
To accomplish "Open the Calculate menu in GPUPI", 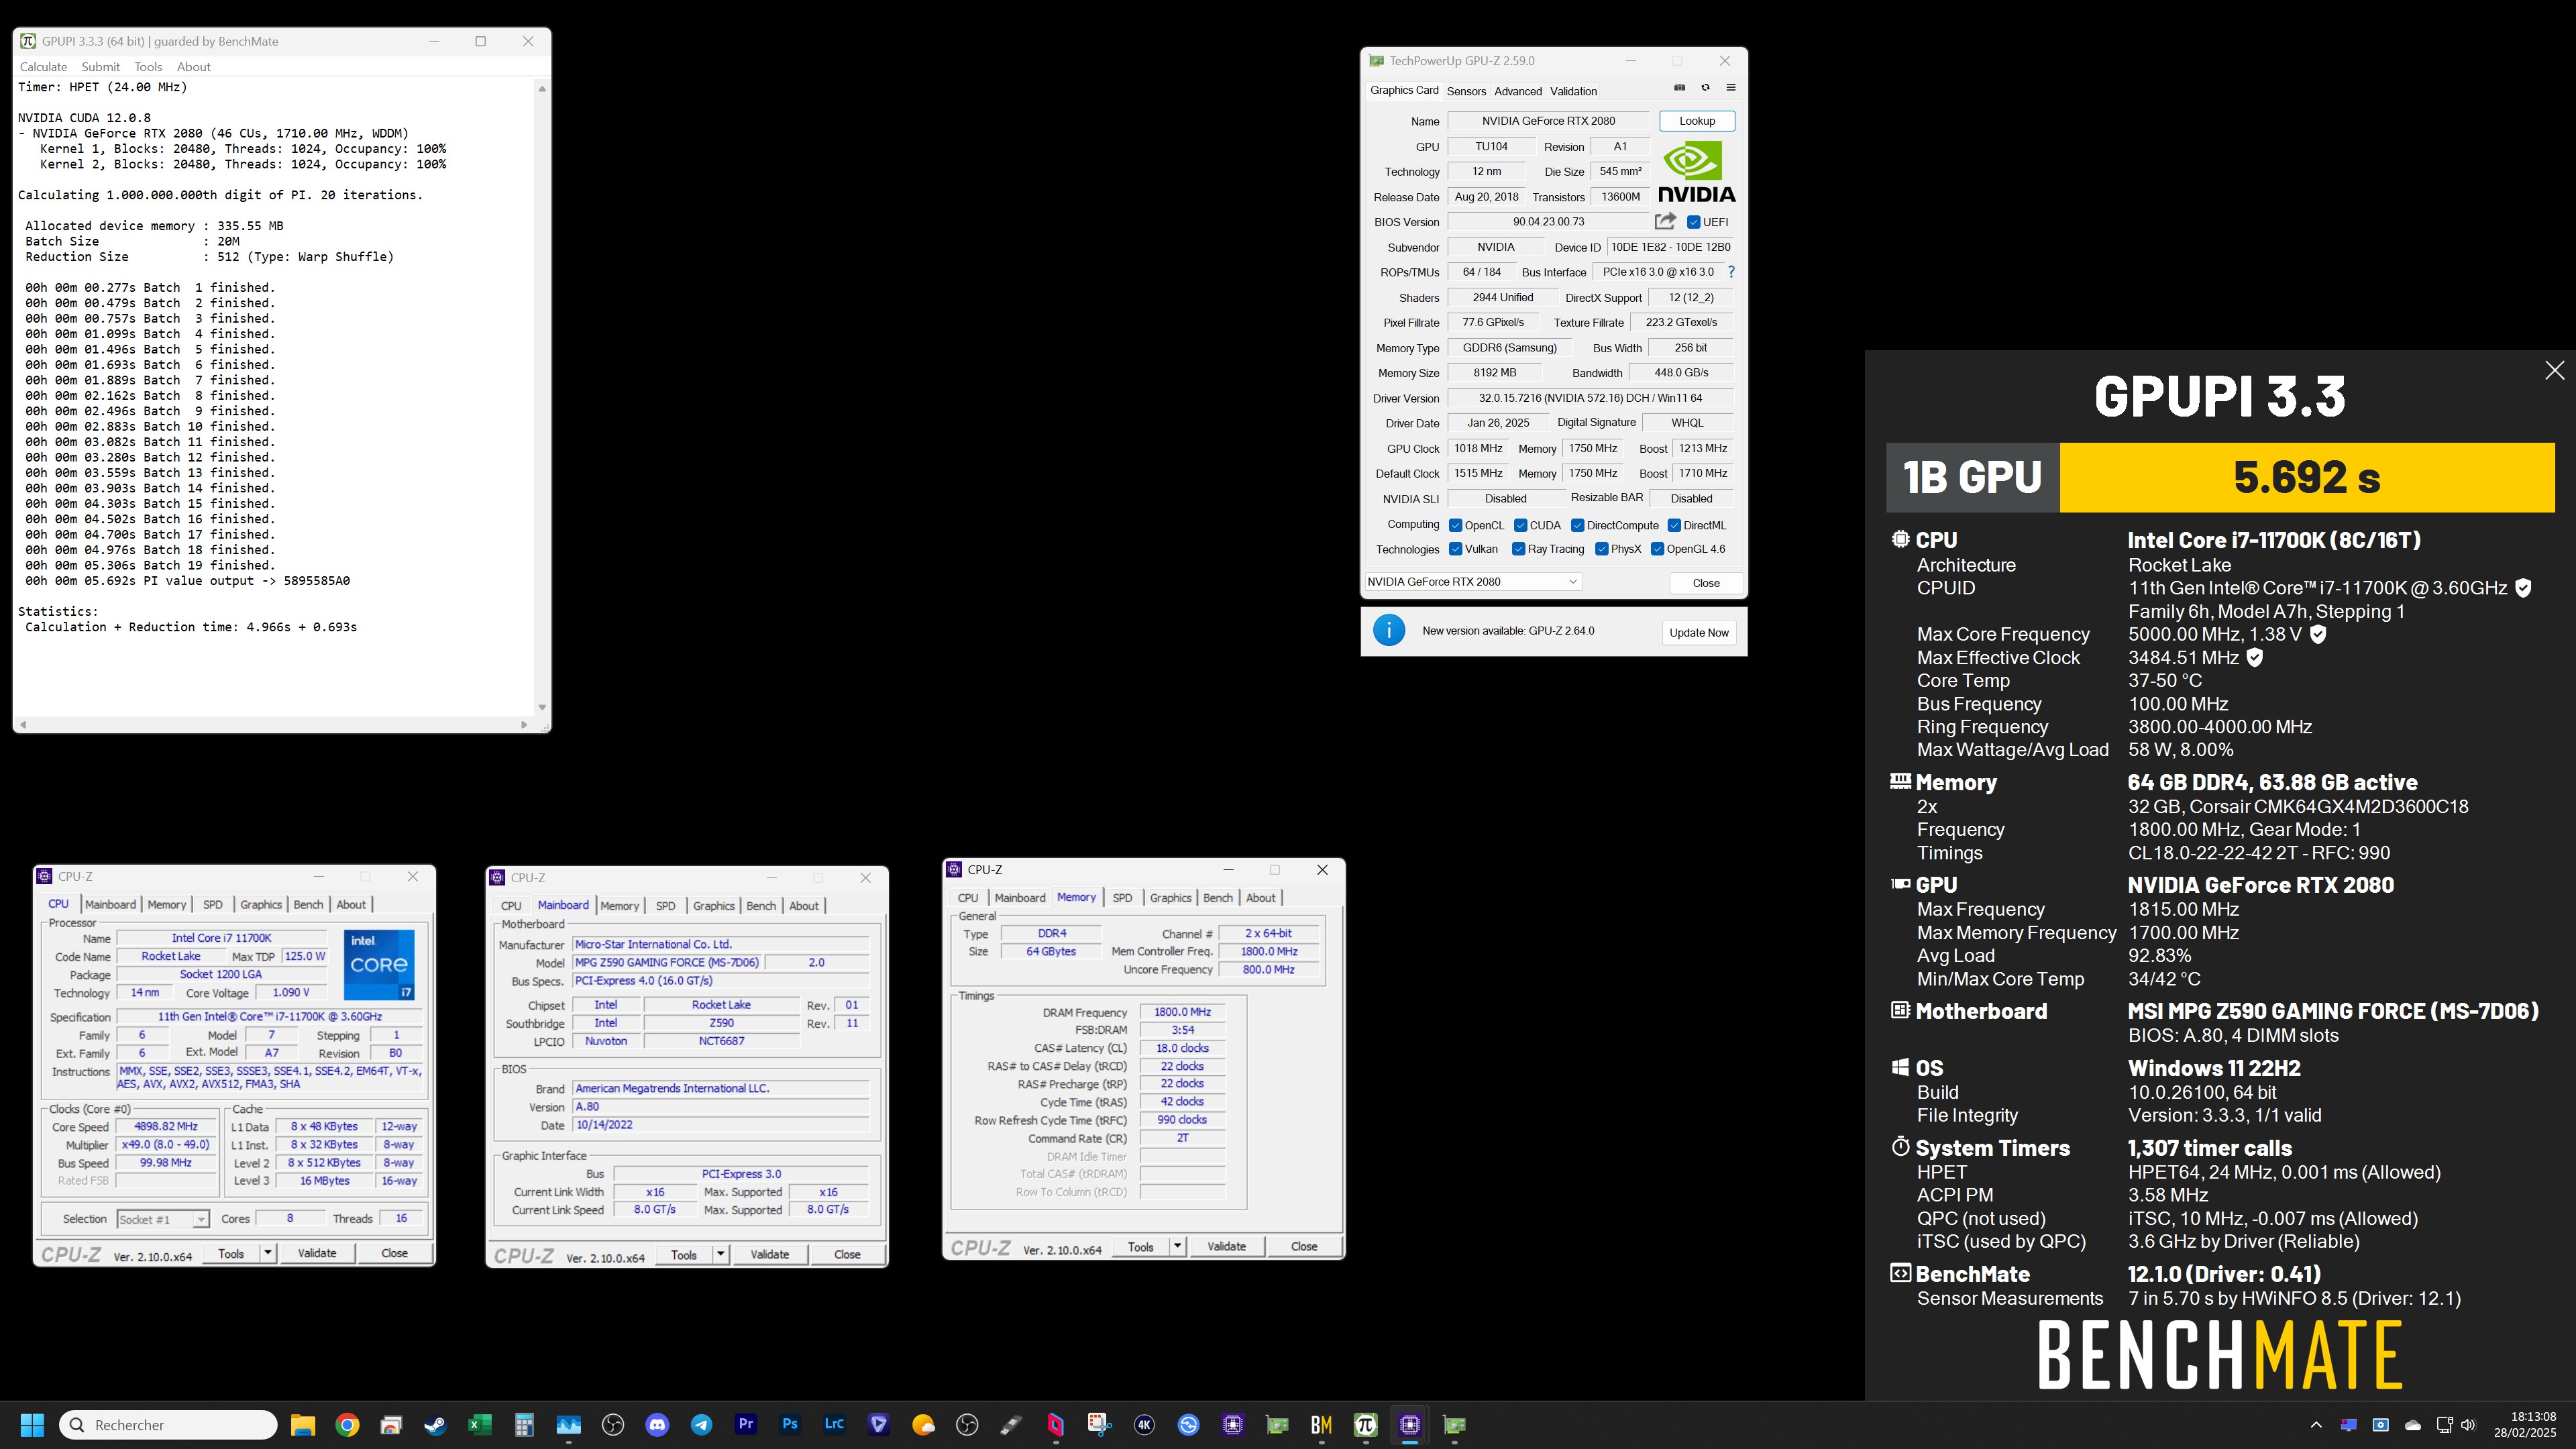I will [x=43, y=67].
